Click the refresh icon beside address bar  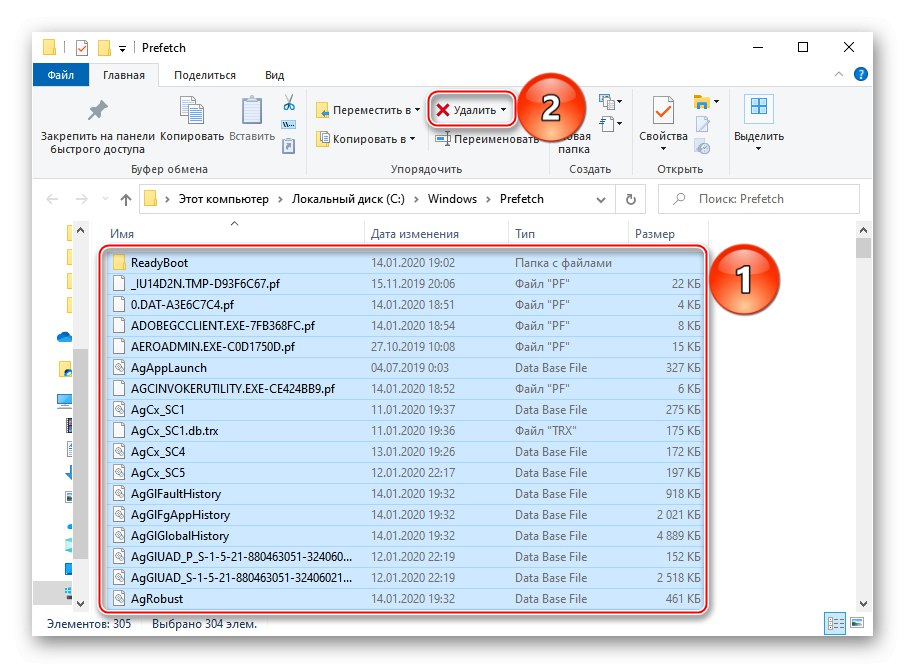coord(630,199)
